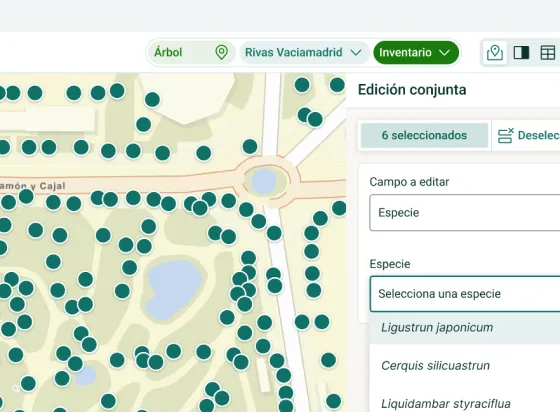Click the Ramón y Cajal street label
The width and height of the screenshot is (560, 412).
tap(32, 186)
